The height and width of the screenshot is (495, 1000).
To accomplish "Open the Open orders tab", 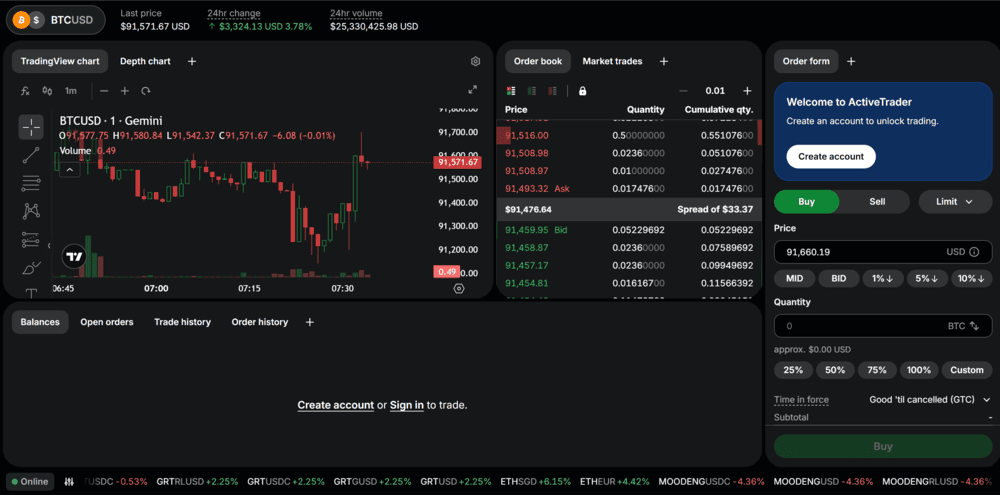I will coord(107,322).
